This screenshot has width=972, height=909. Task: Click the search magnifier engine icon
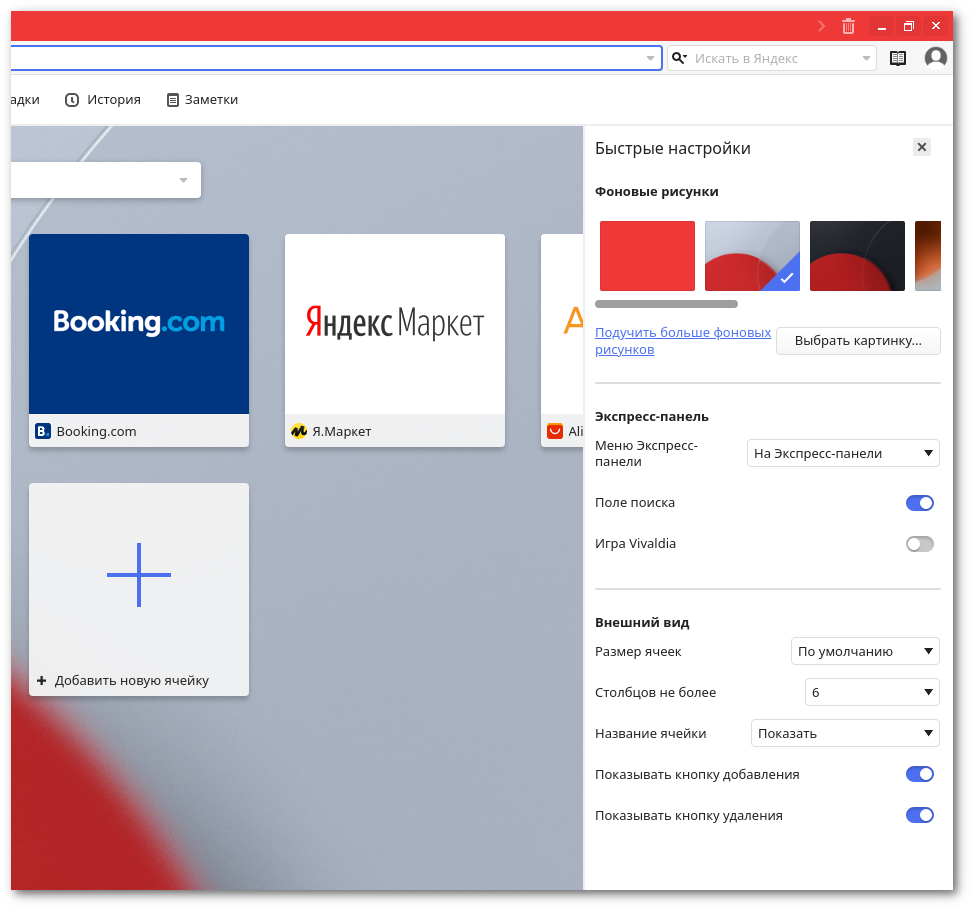[x=679, y=58]
